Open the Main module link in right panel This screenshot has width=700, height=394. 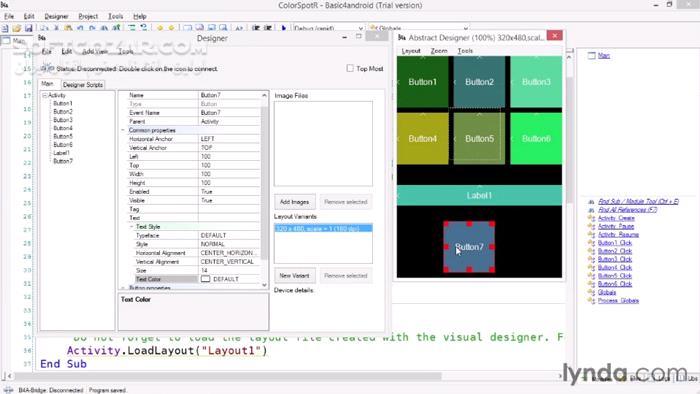click(604, 55)
